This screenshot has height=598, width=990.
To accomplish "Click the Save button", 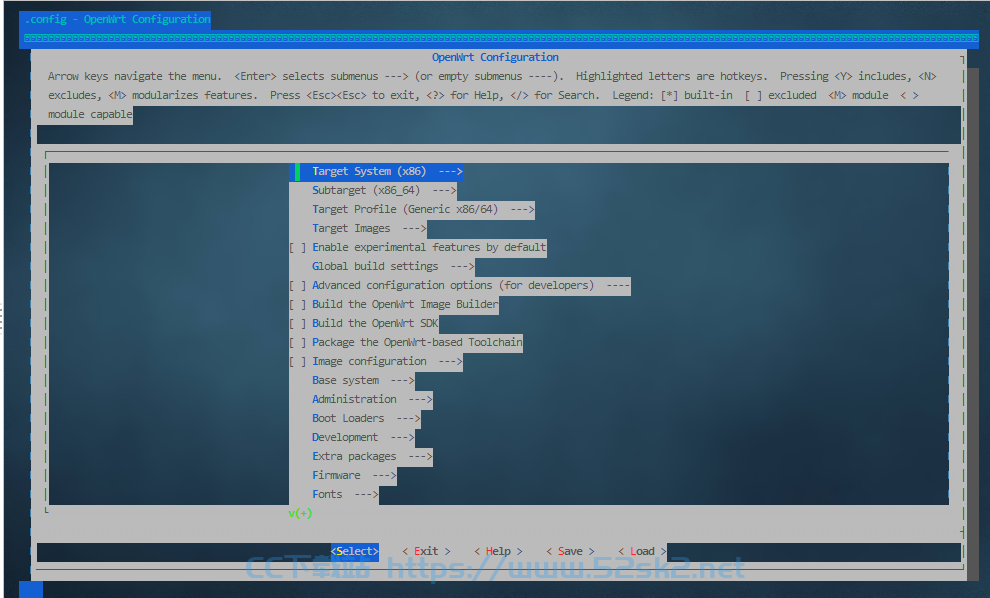I will click(x=570, y=551).
